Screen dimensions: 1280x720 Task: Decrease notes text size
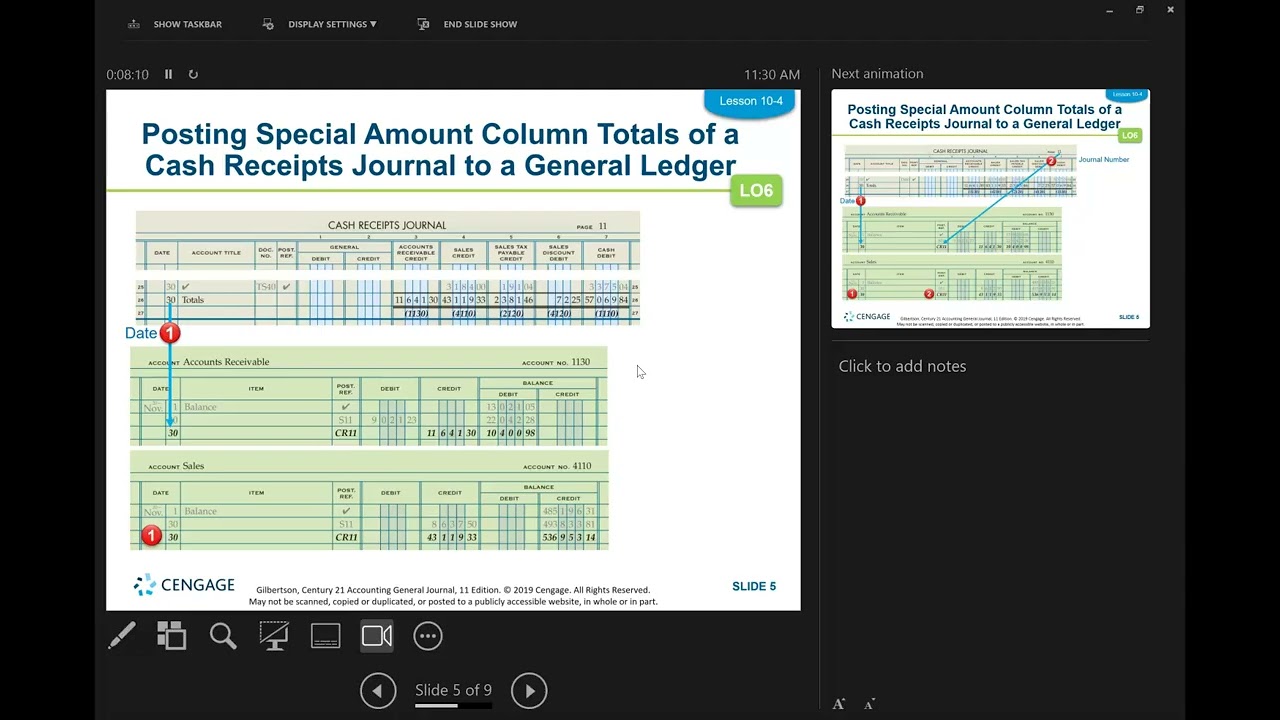point(869,704)
